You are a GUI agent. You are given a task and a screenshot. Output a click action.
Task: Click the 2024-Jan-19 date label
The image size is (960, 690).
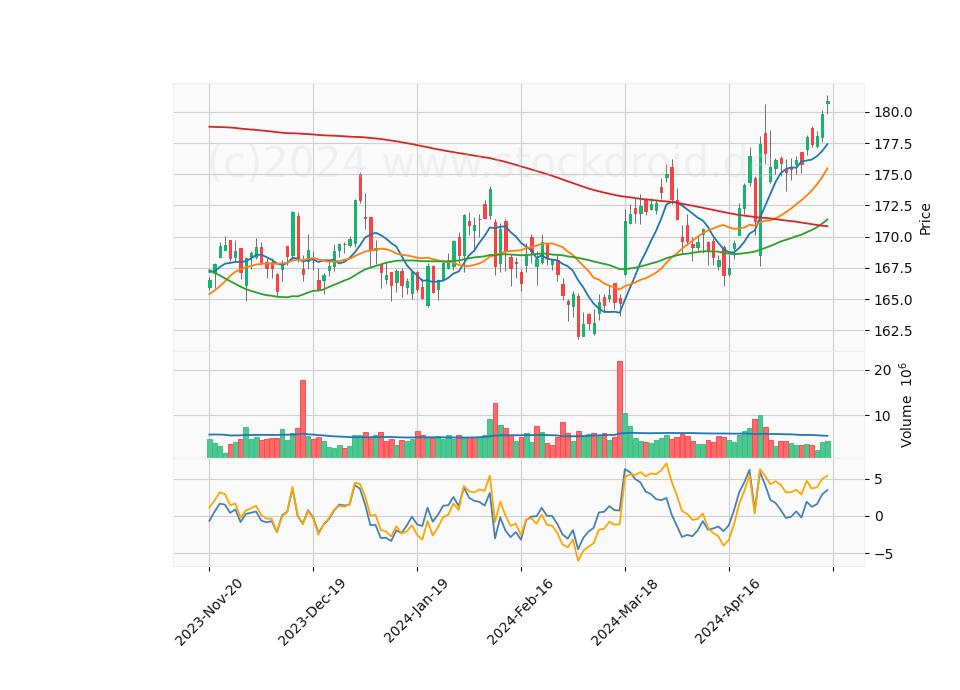pyautogui.click(x=416, y=612)
